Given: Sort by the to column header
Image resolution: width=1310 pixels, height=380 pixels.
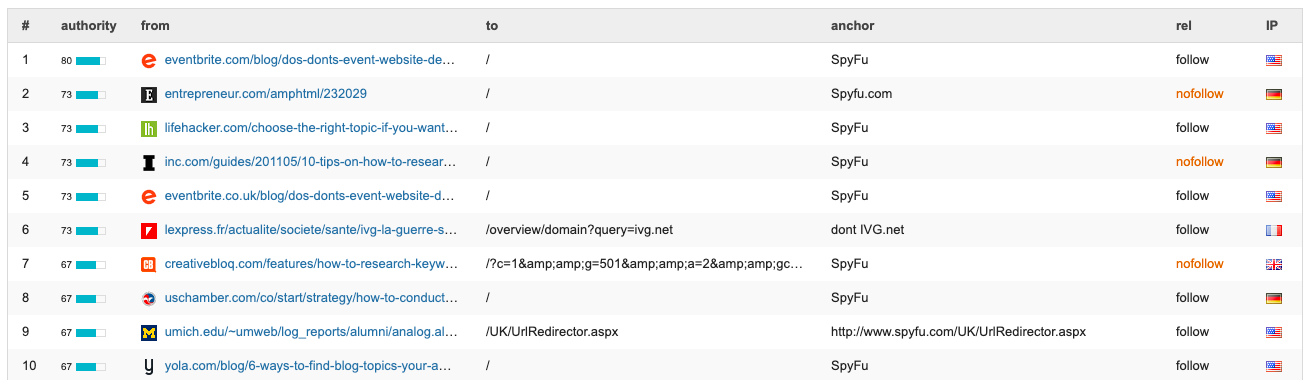Looking at the screenshot, I should pos(492,26).
